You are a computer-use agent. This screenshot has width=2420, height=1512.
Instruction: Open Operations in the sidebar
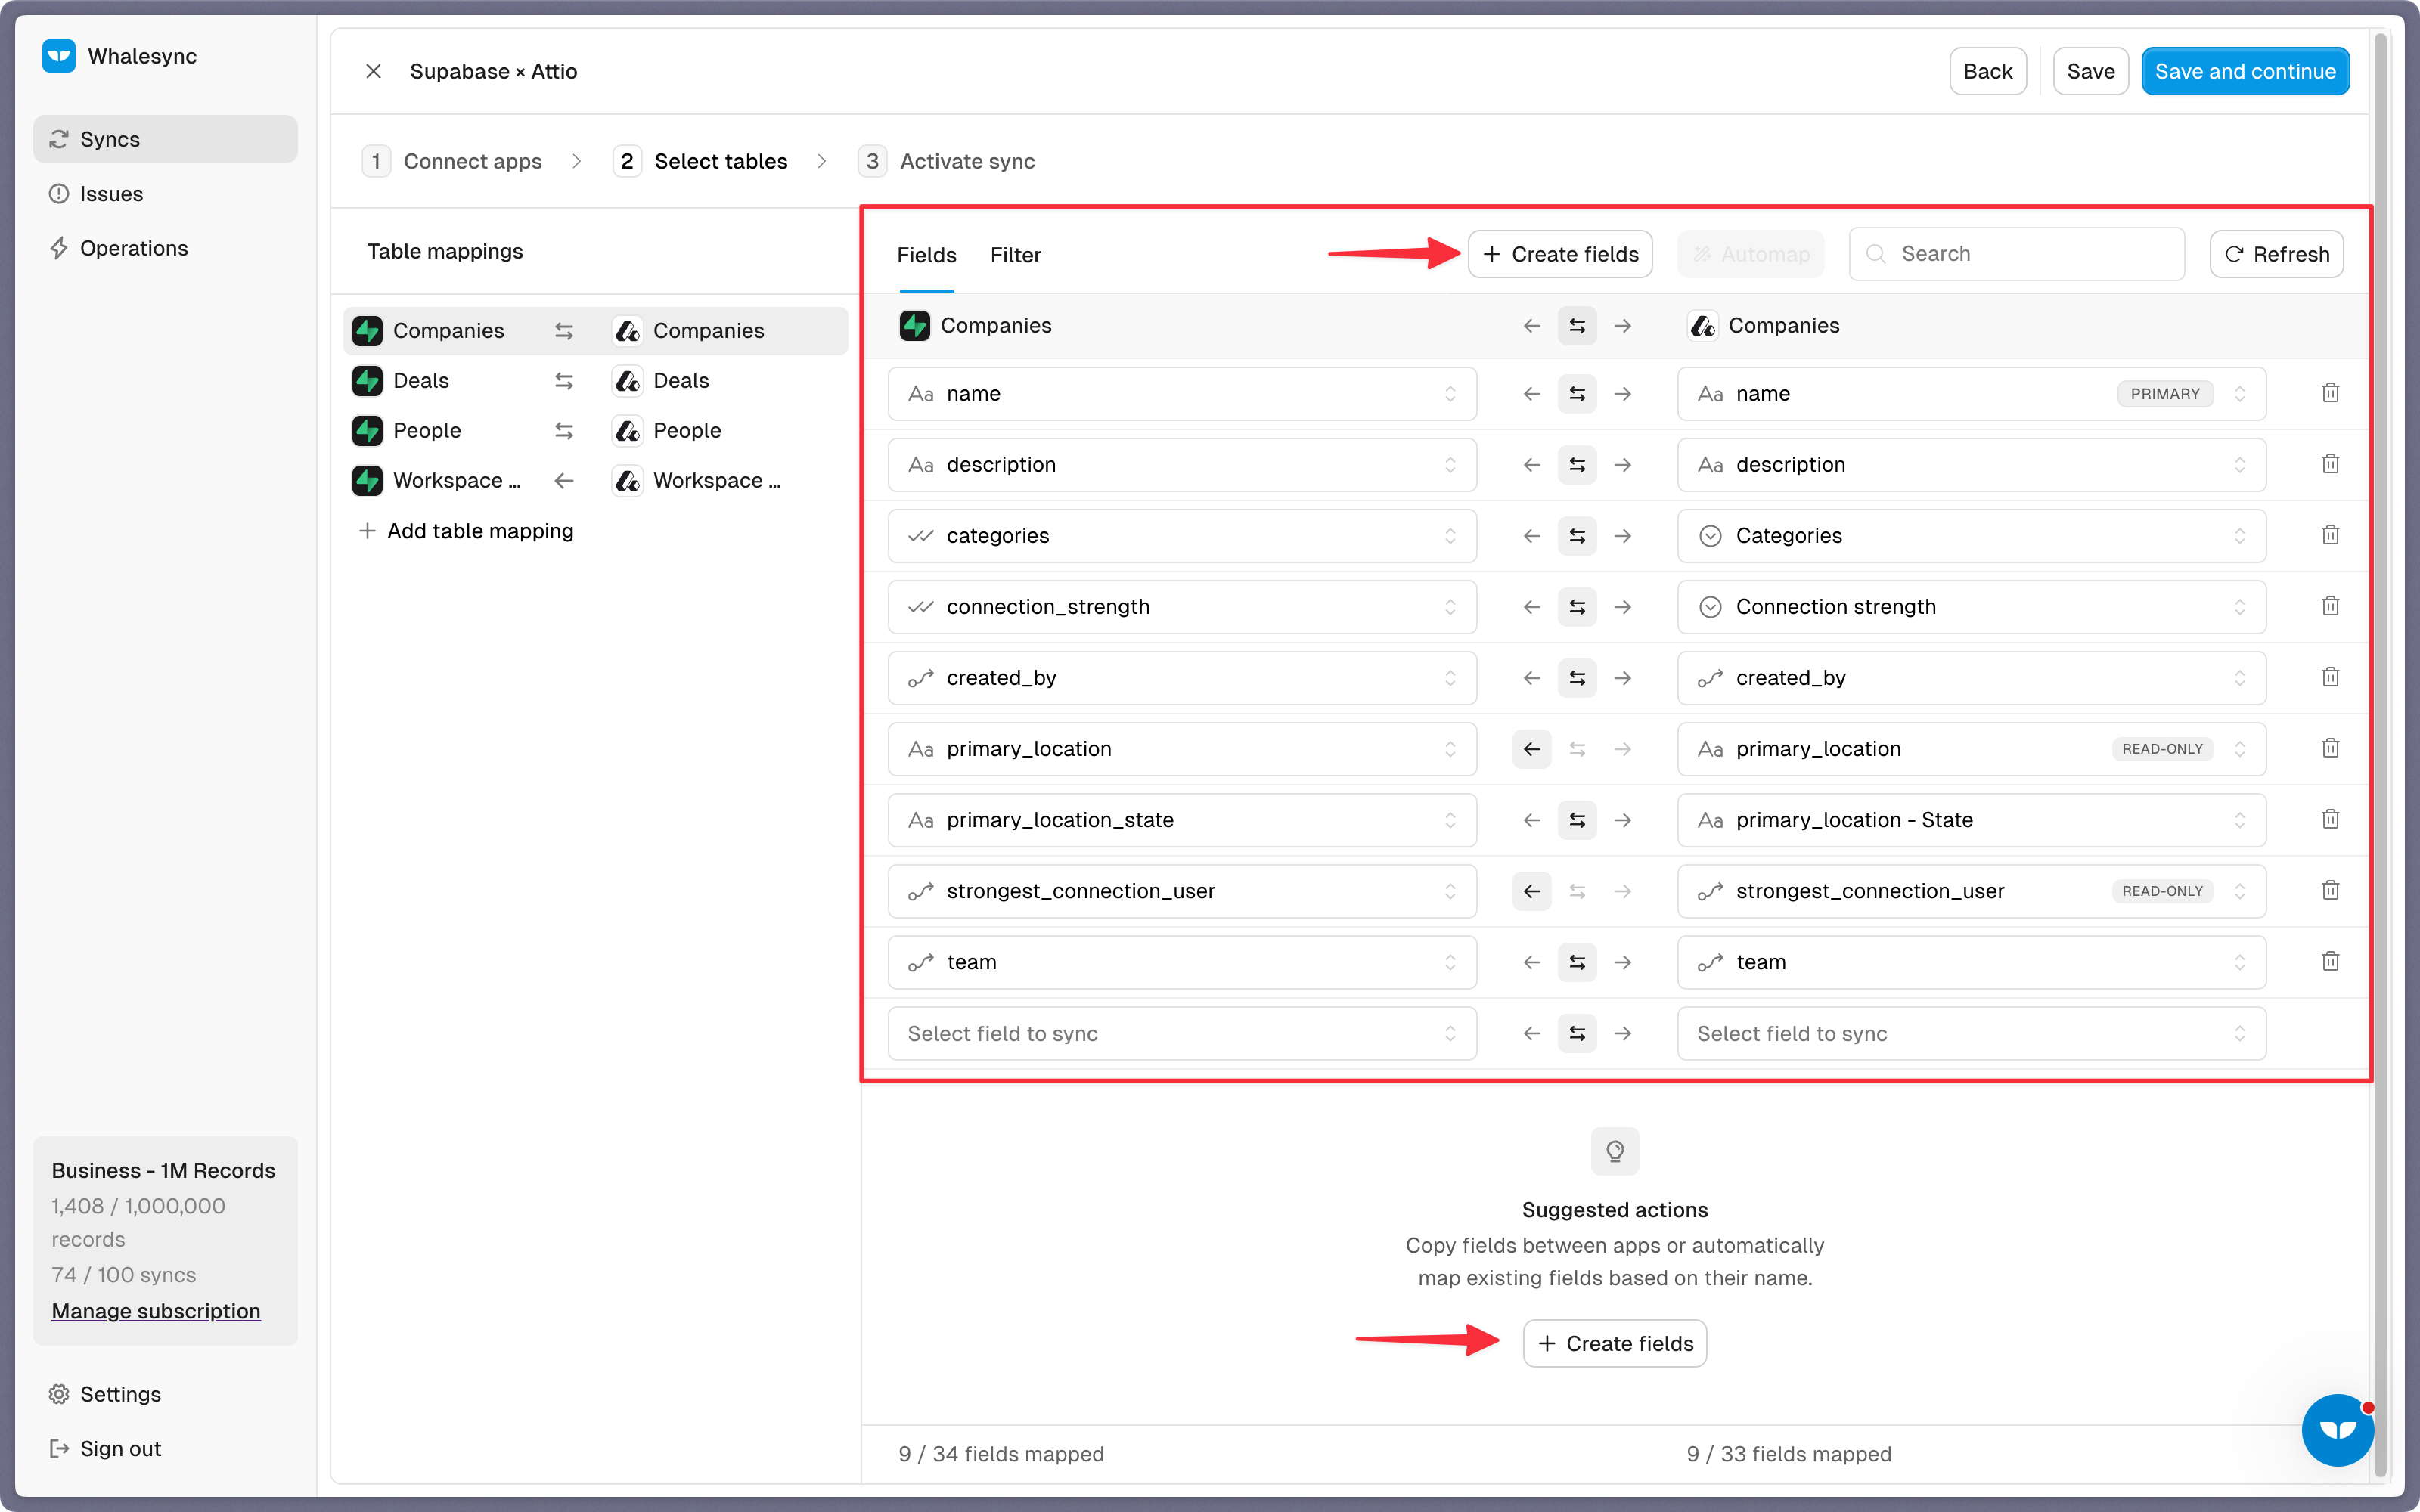tap(165, 248)
